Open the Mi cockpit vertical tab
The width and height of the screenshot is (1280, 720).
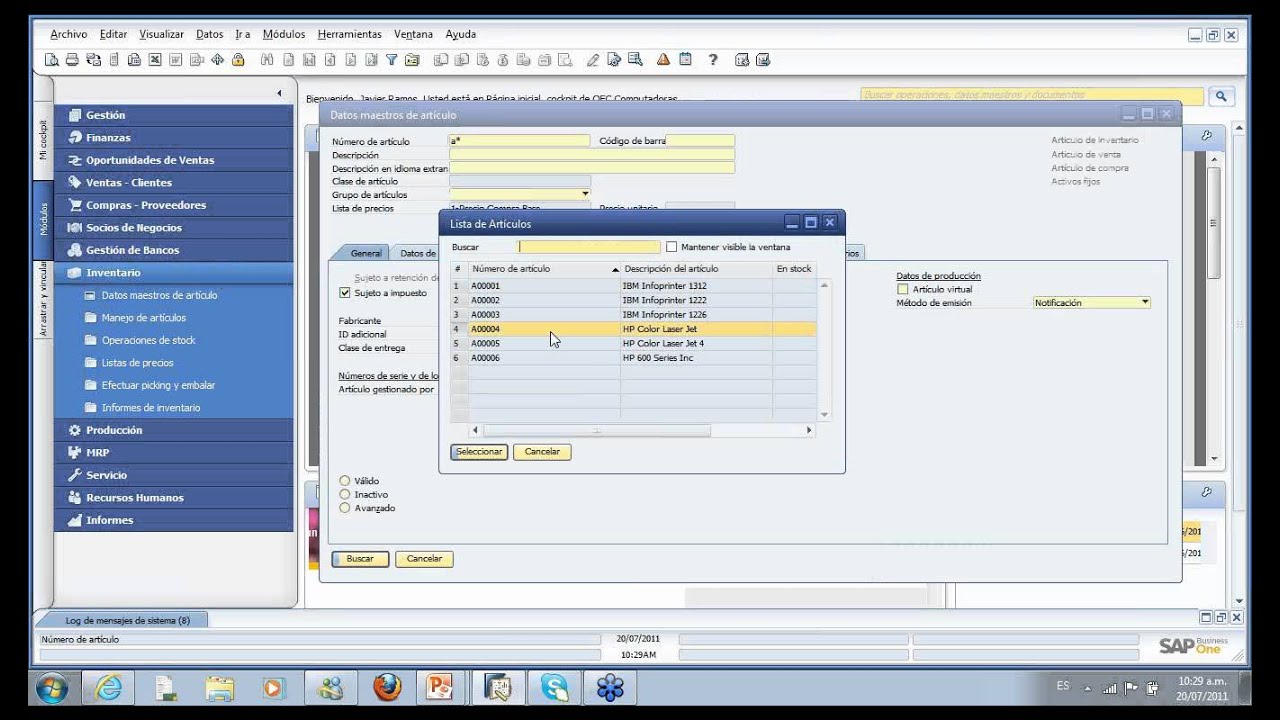(x=43, y=140)
